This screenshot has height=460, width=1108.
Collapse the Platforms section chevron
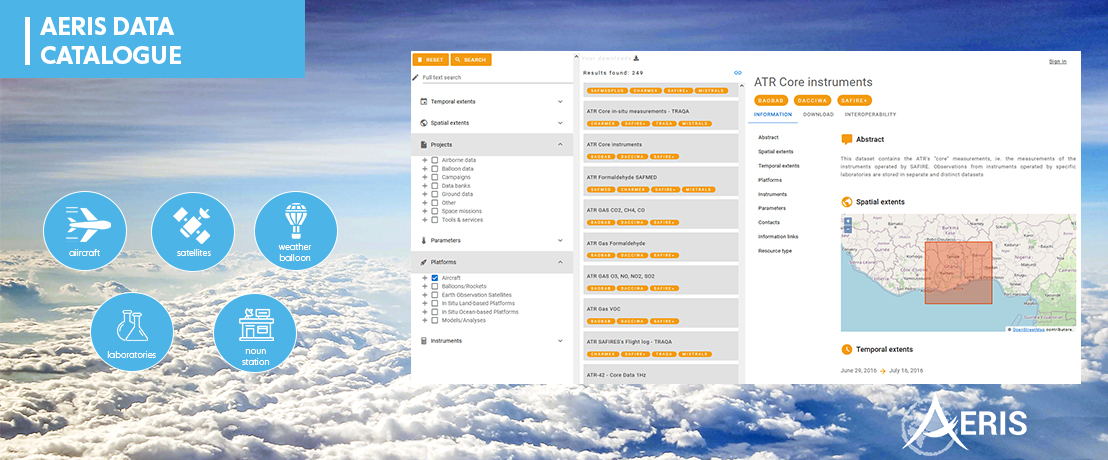tap(560, 262)
